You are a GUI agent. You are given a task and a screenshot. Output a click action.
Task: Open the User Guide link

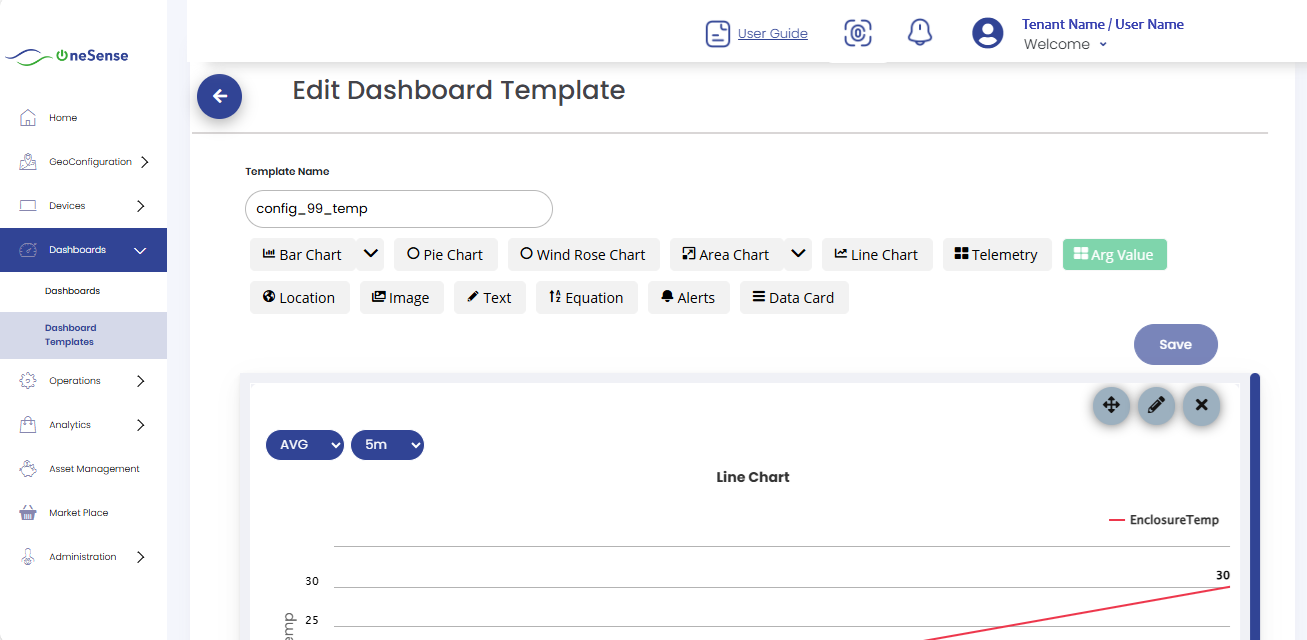point(770,33)
